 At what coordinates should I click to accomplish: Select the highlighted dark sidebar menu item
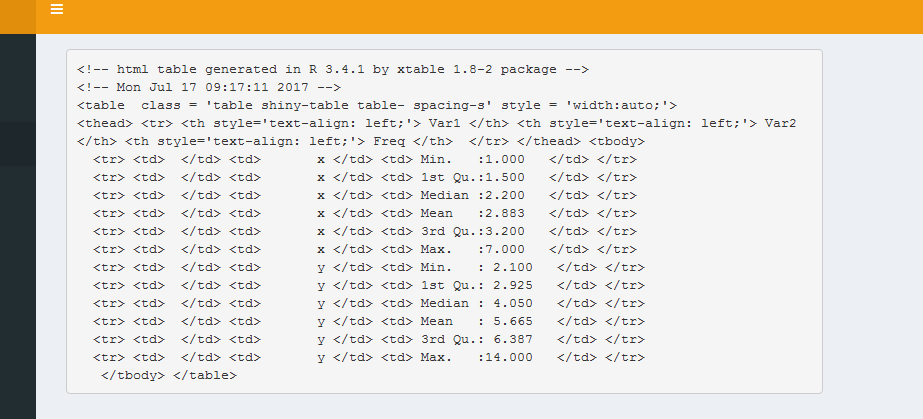pos(17,138)
